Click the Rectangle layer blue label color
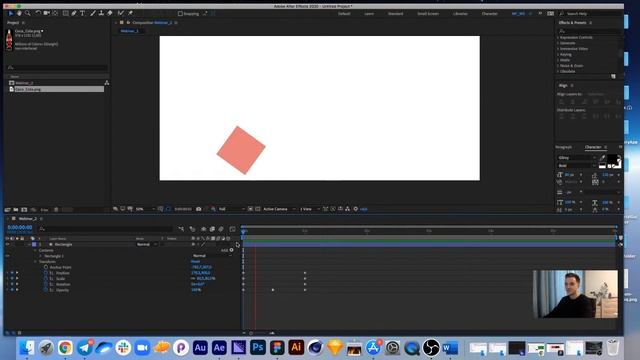 [x=34, y=244]
